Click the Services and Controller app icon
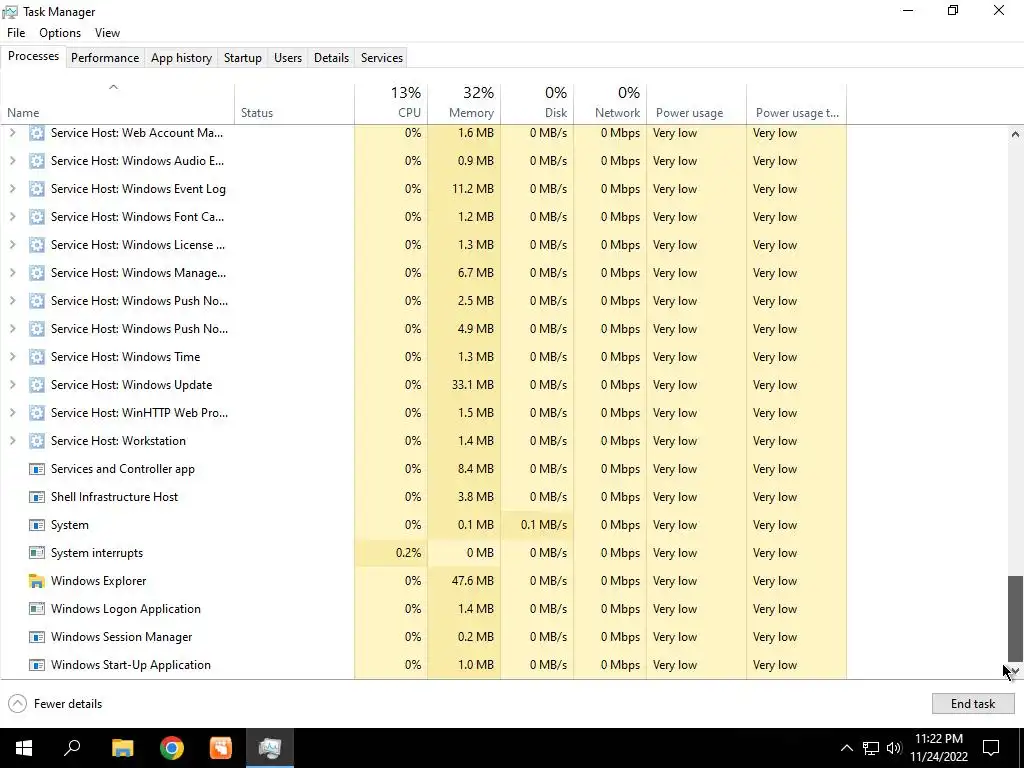Screen dimensions: 1024x768 tap(37, 469)
